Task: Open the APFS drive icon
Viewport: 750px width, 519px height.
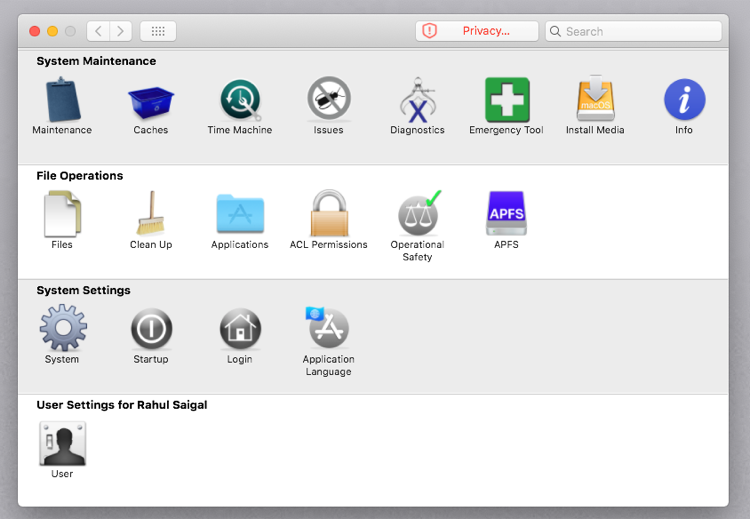Action: 507,213
